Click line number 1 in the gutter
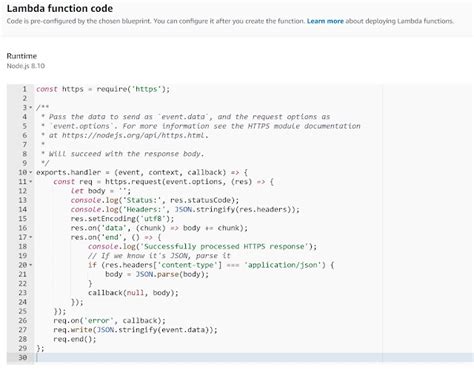 coord(24,89)
